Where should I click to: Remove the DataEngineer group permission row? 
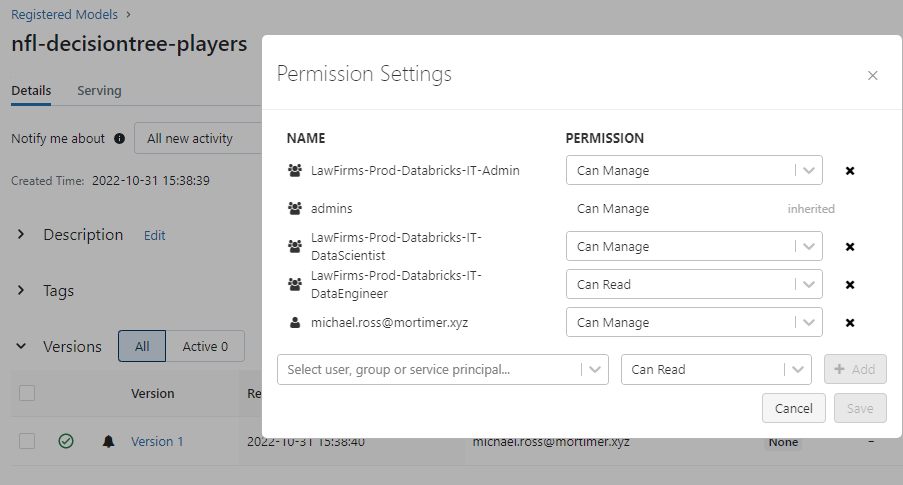coord(849,285)
